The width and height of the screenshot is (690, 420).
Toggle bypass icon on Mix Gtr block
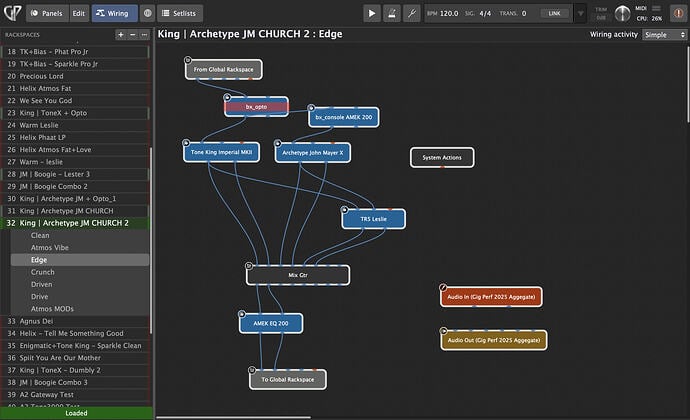tap(249, 265)
